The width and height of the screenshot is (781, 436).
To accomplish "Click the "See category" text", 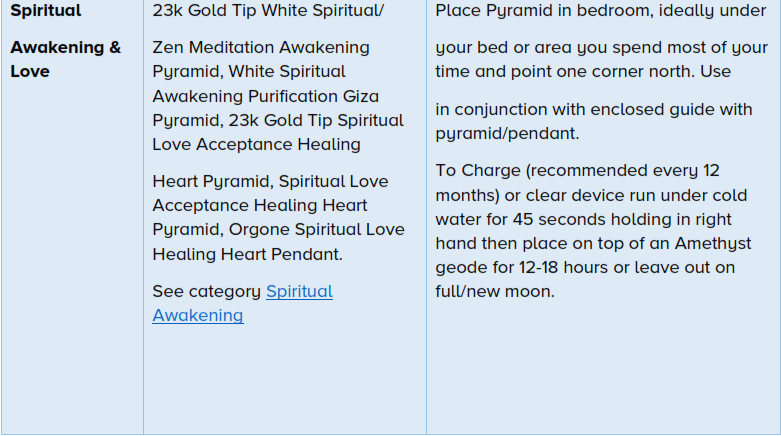I will pos(206,292).
